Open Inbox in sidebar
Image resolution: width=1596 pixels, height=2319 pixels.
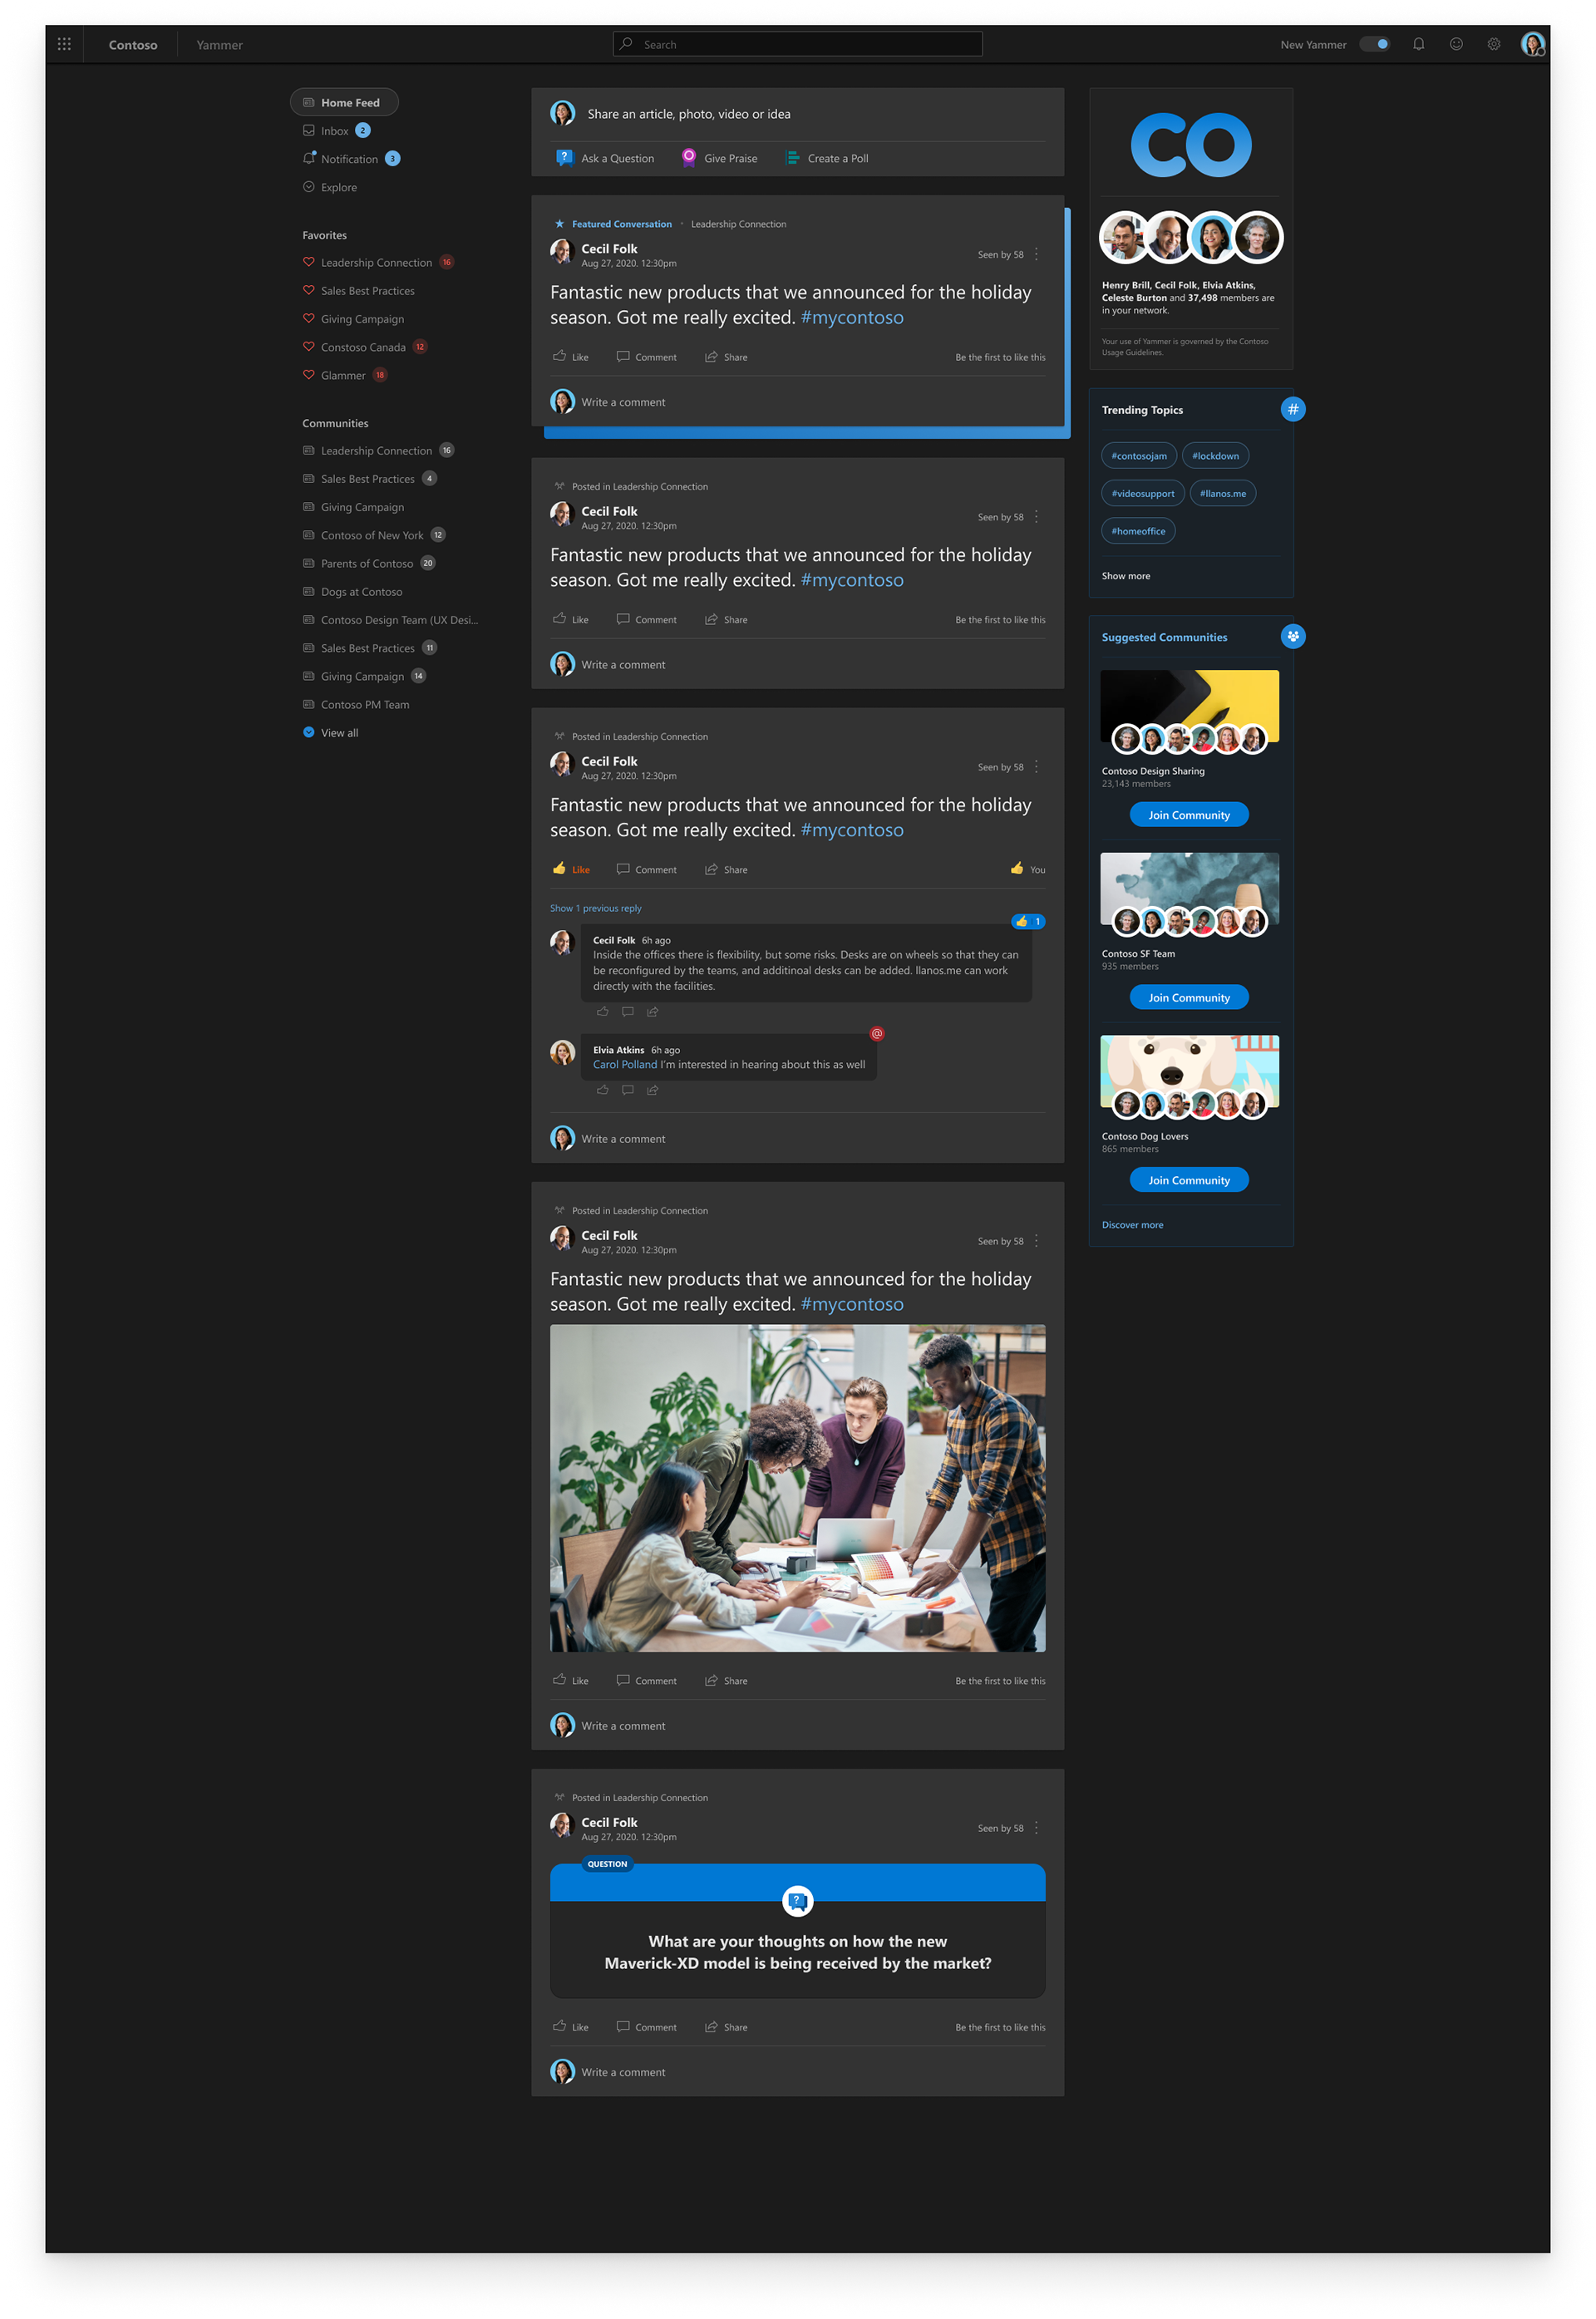click(x=336, y=131)
